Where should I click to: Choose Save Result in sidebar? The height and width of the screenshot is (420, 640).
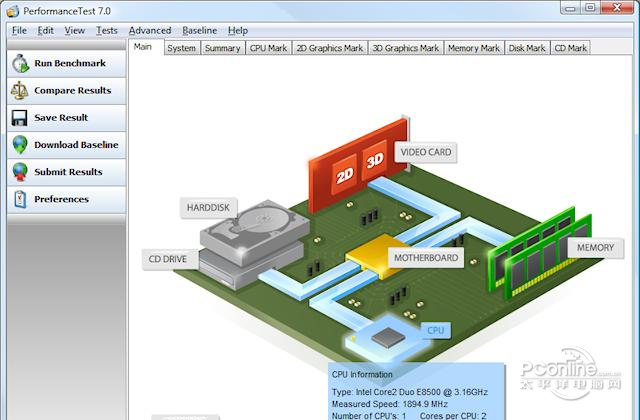click(67, 118)
